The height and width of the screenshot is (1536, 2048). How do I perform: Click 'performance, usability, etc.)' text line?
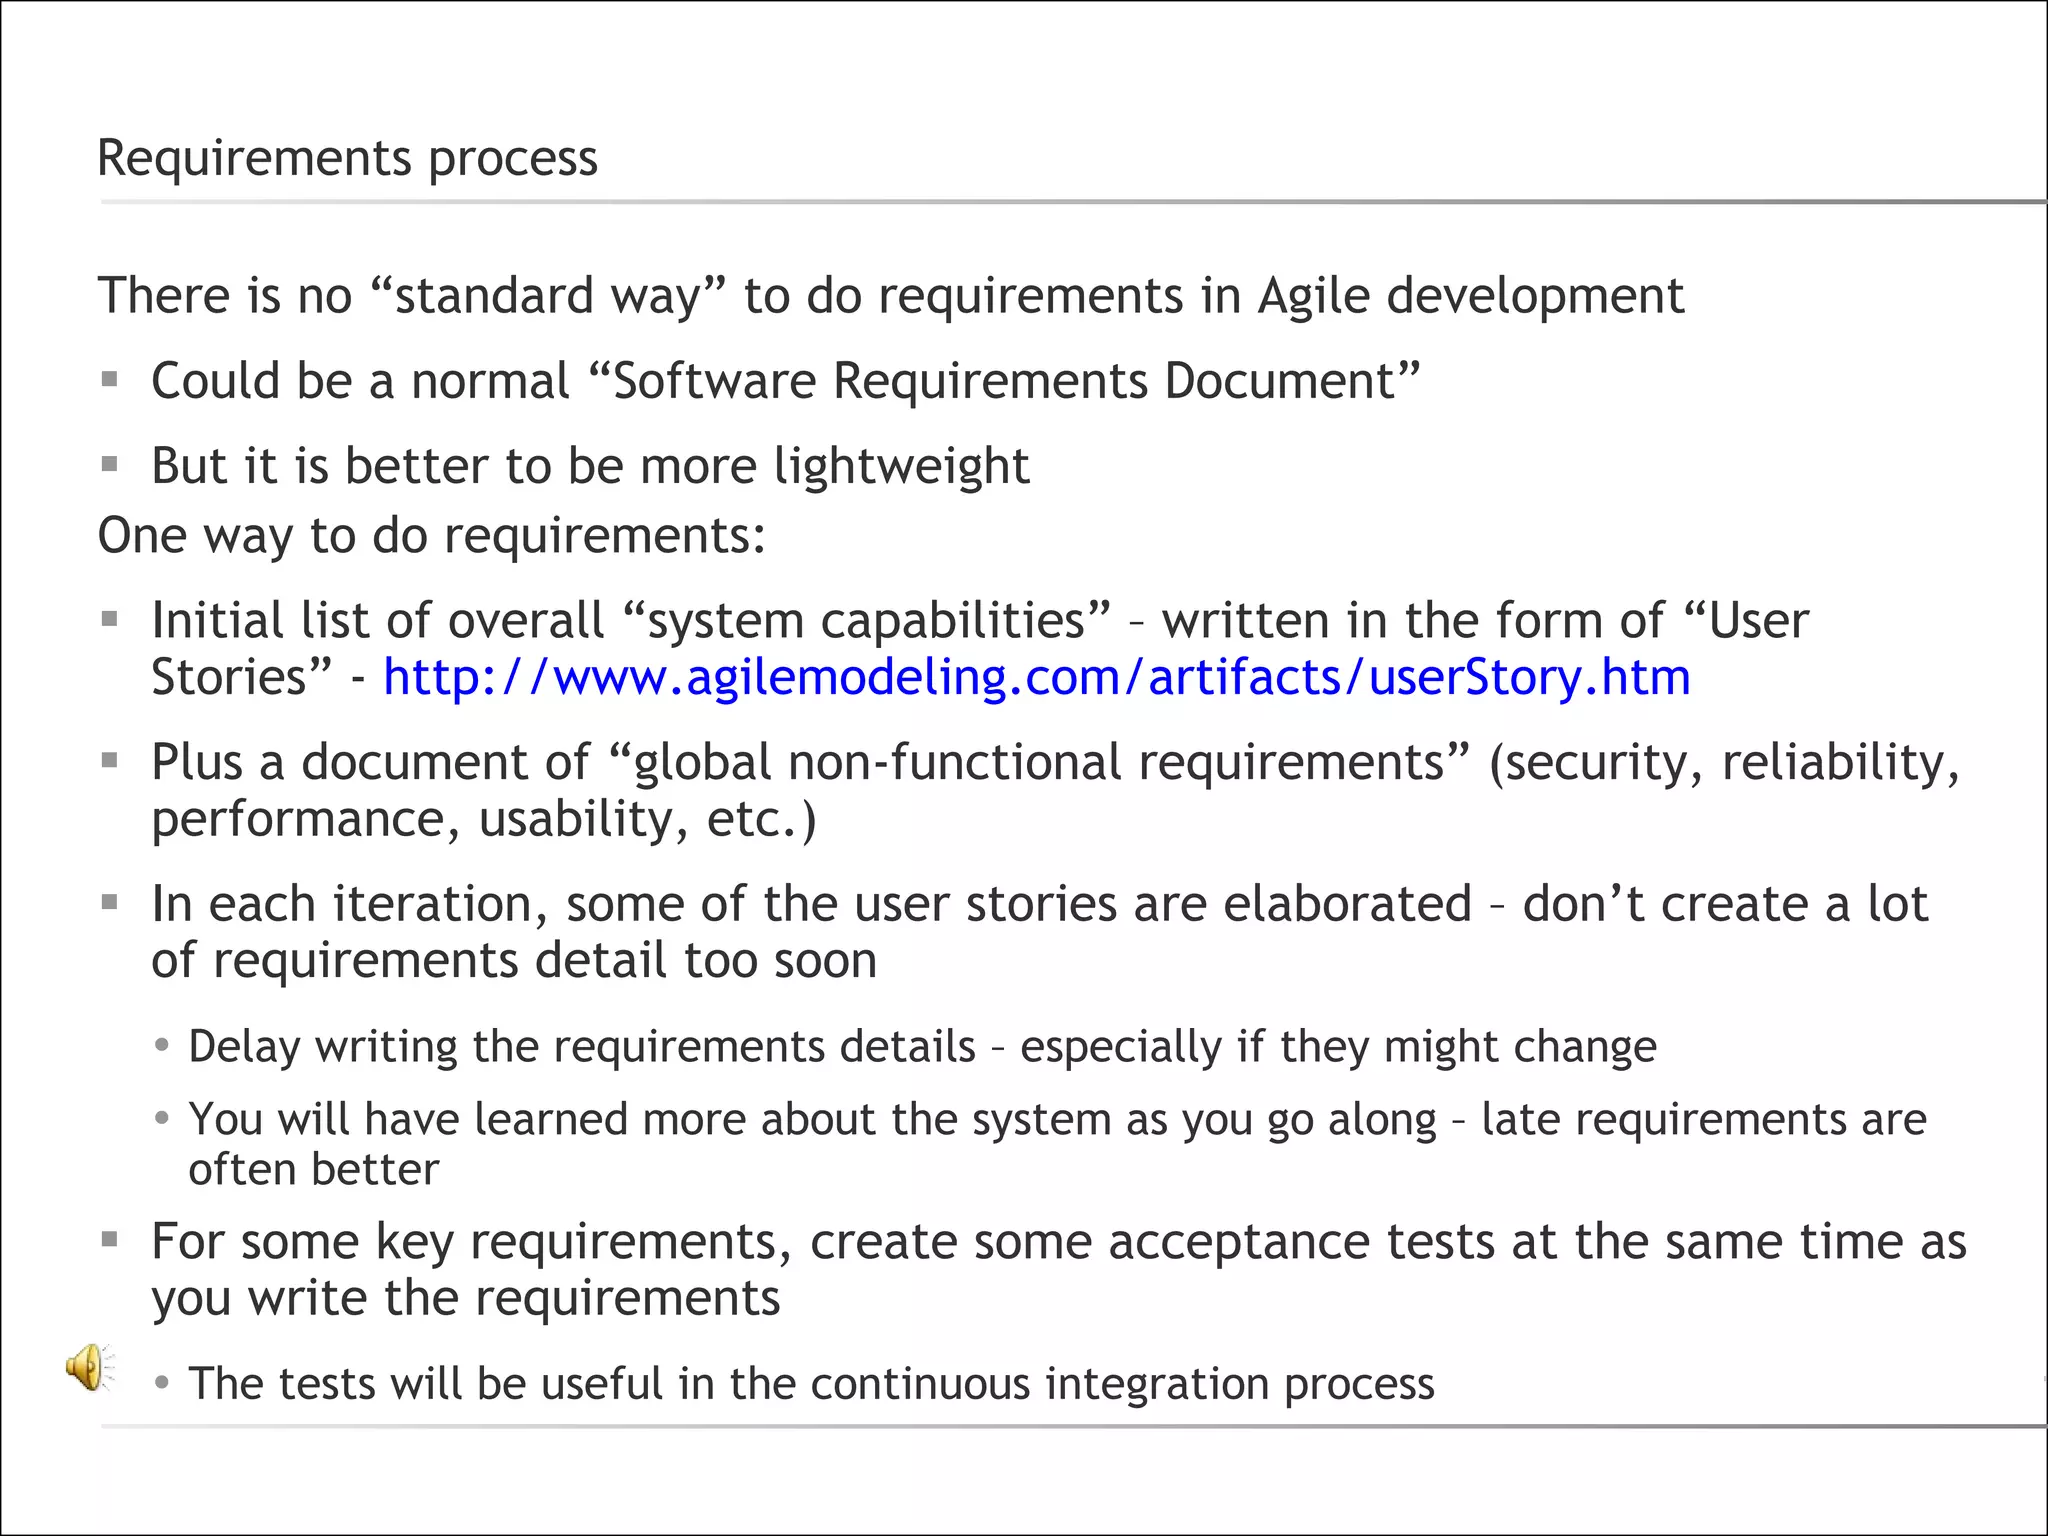pos(484,819)
